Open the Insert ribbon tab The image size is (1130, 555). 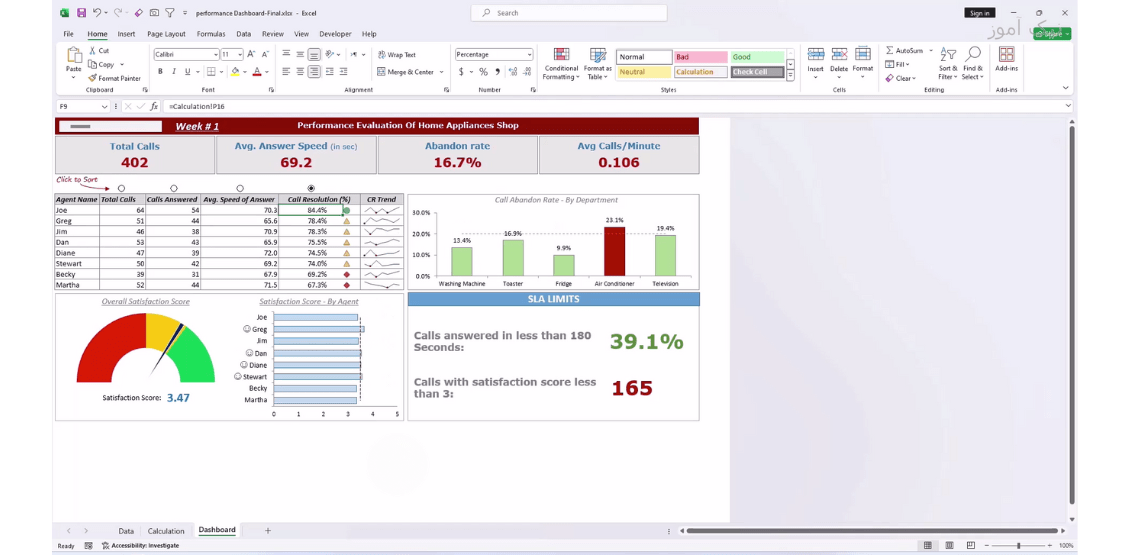coord(126,34)
